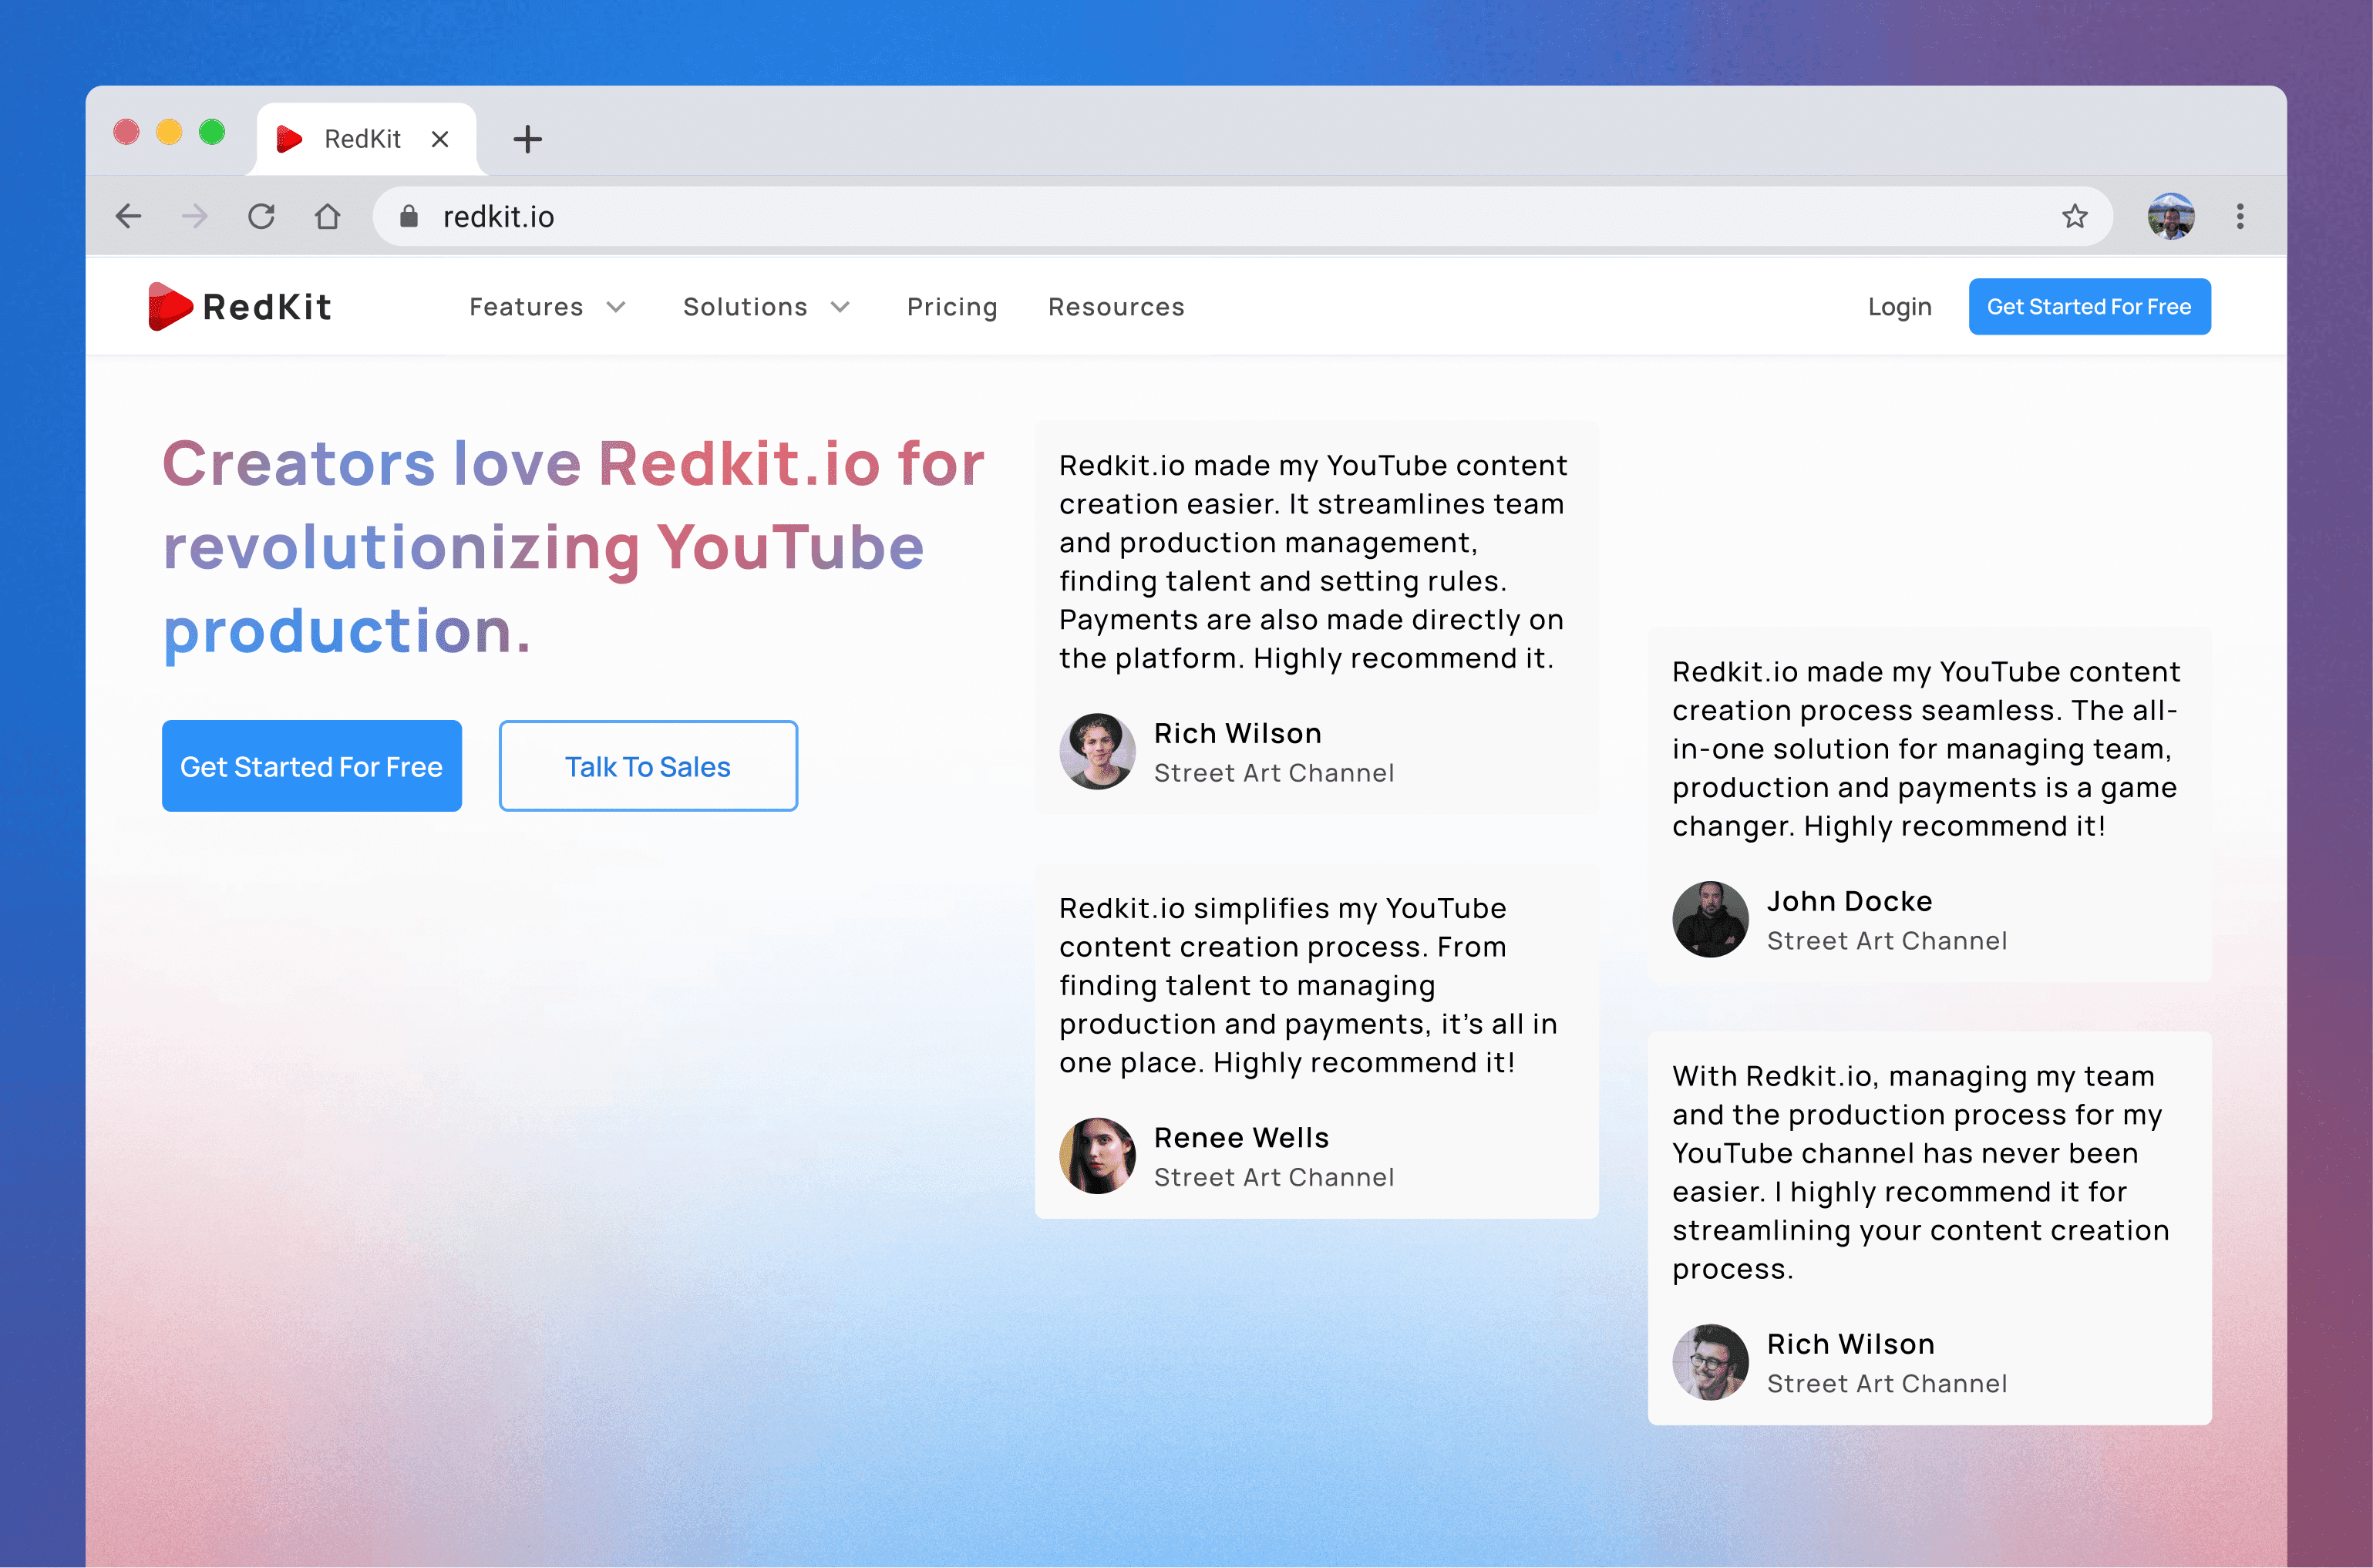
Task: Expand the Features dropdown menu
Action: coord(547,307)
